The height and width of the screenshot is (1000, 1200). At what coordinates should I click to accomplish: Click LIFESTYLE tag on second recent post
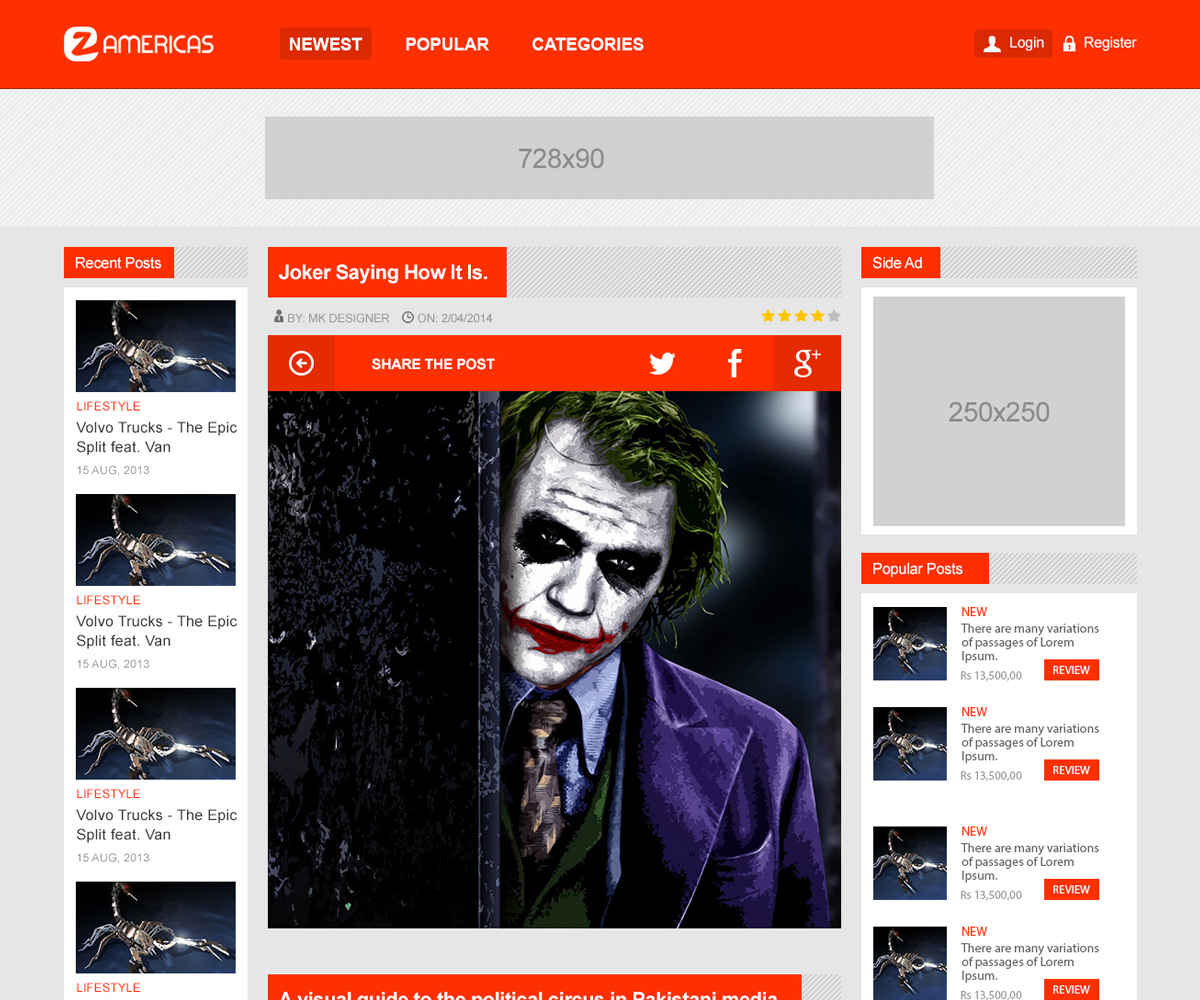[x=108, y=600]
